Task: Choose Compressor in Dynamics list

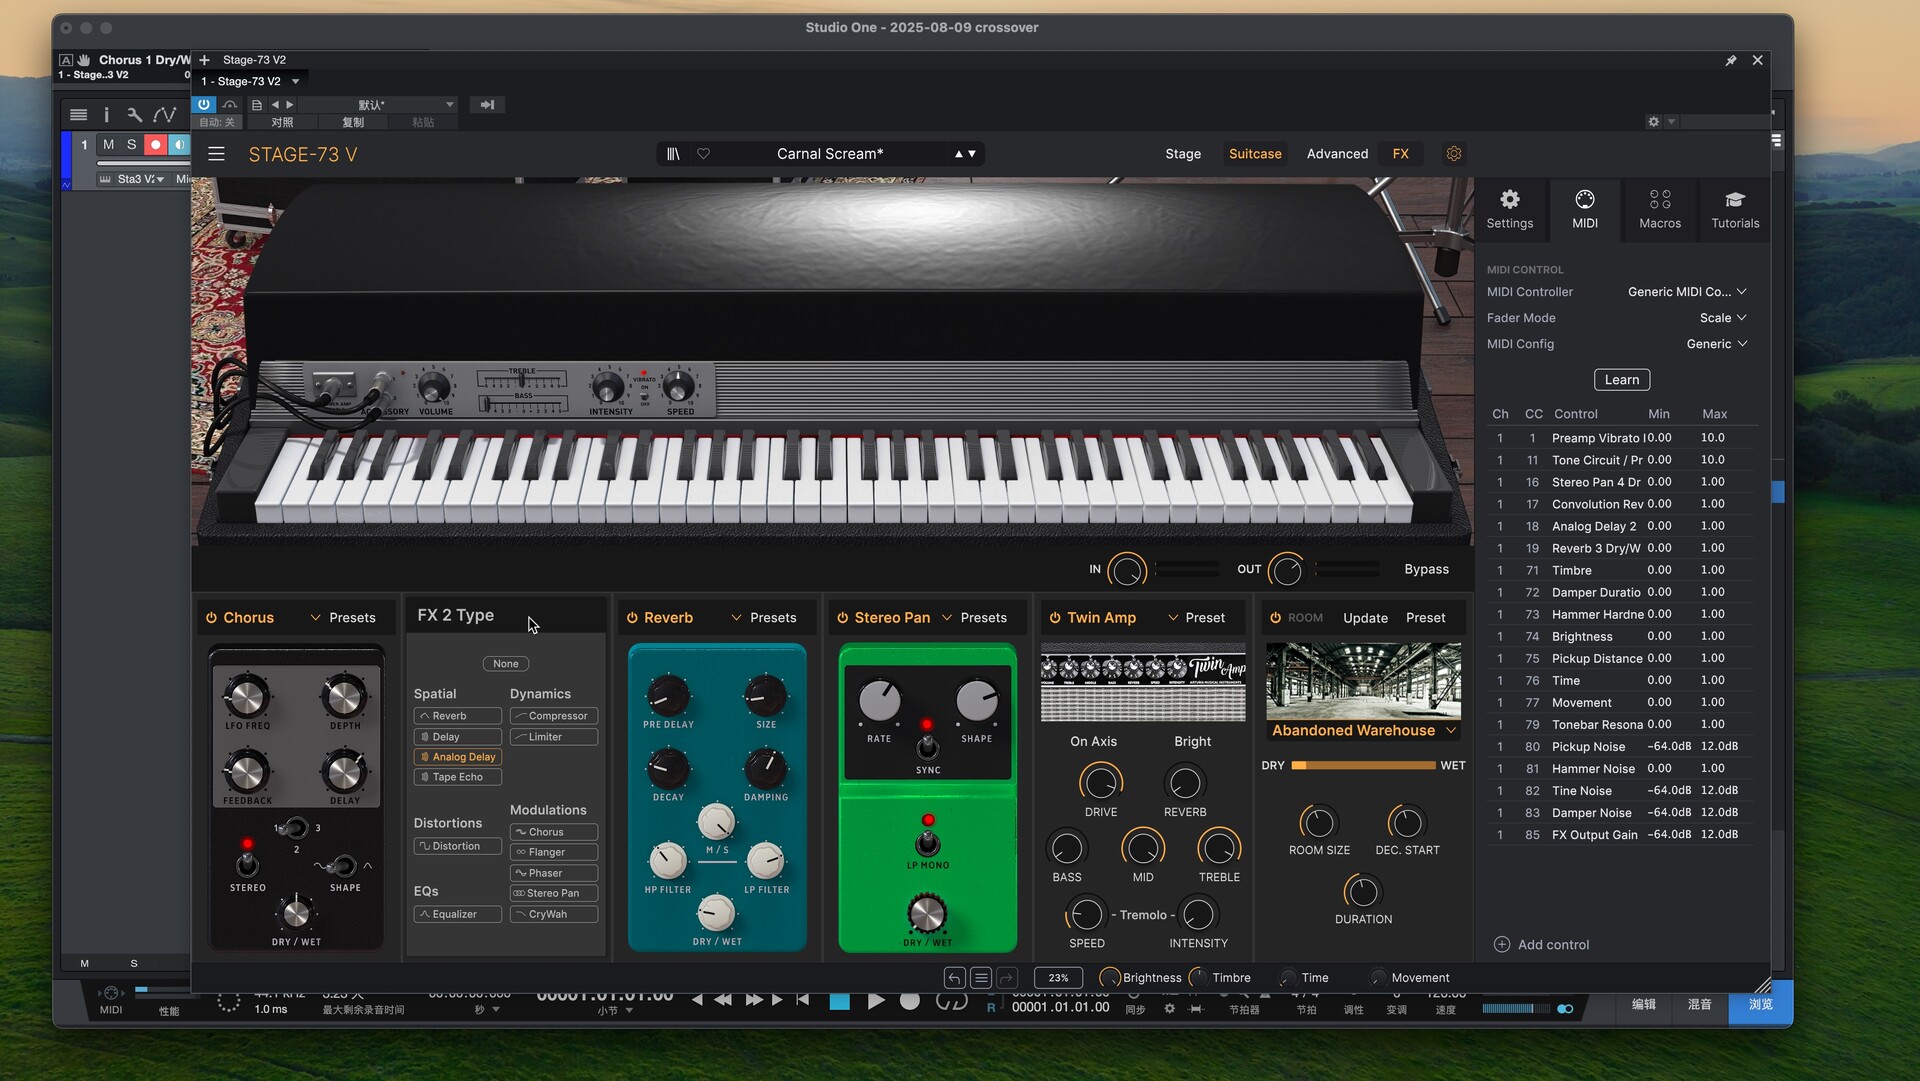Action: [553, 716]
